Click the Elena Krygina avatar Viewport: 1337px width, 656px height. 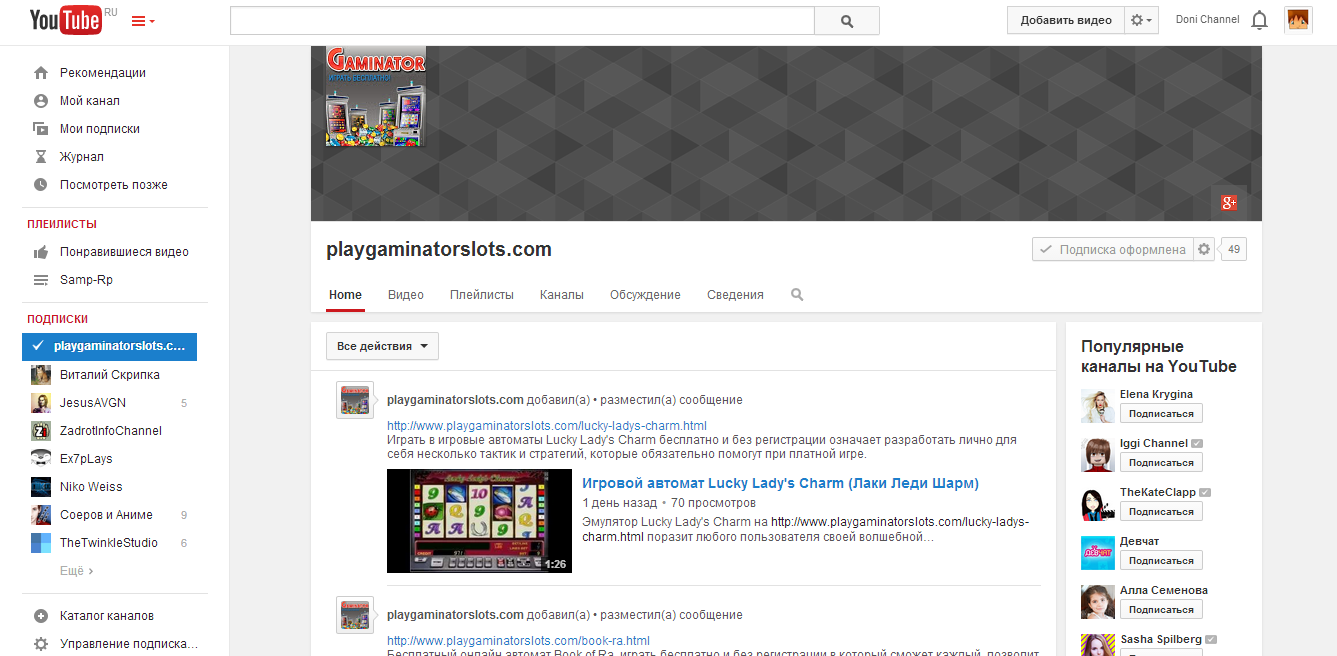pyautogui.click(x=1098, y=406)
